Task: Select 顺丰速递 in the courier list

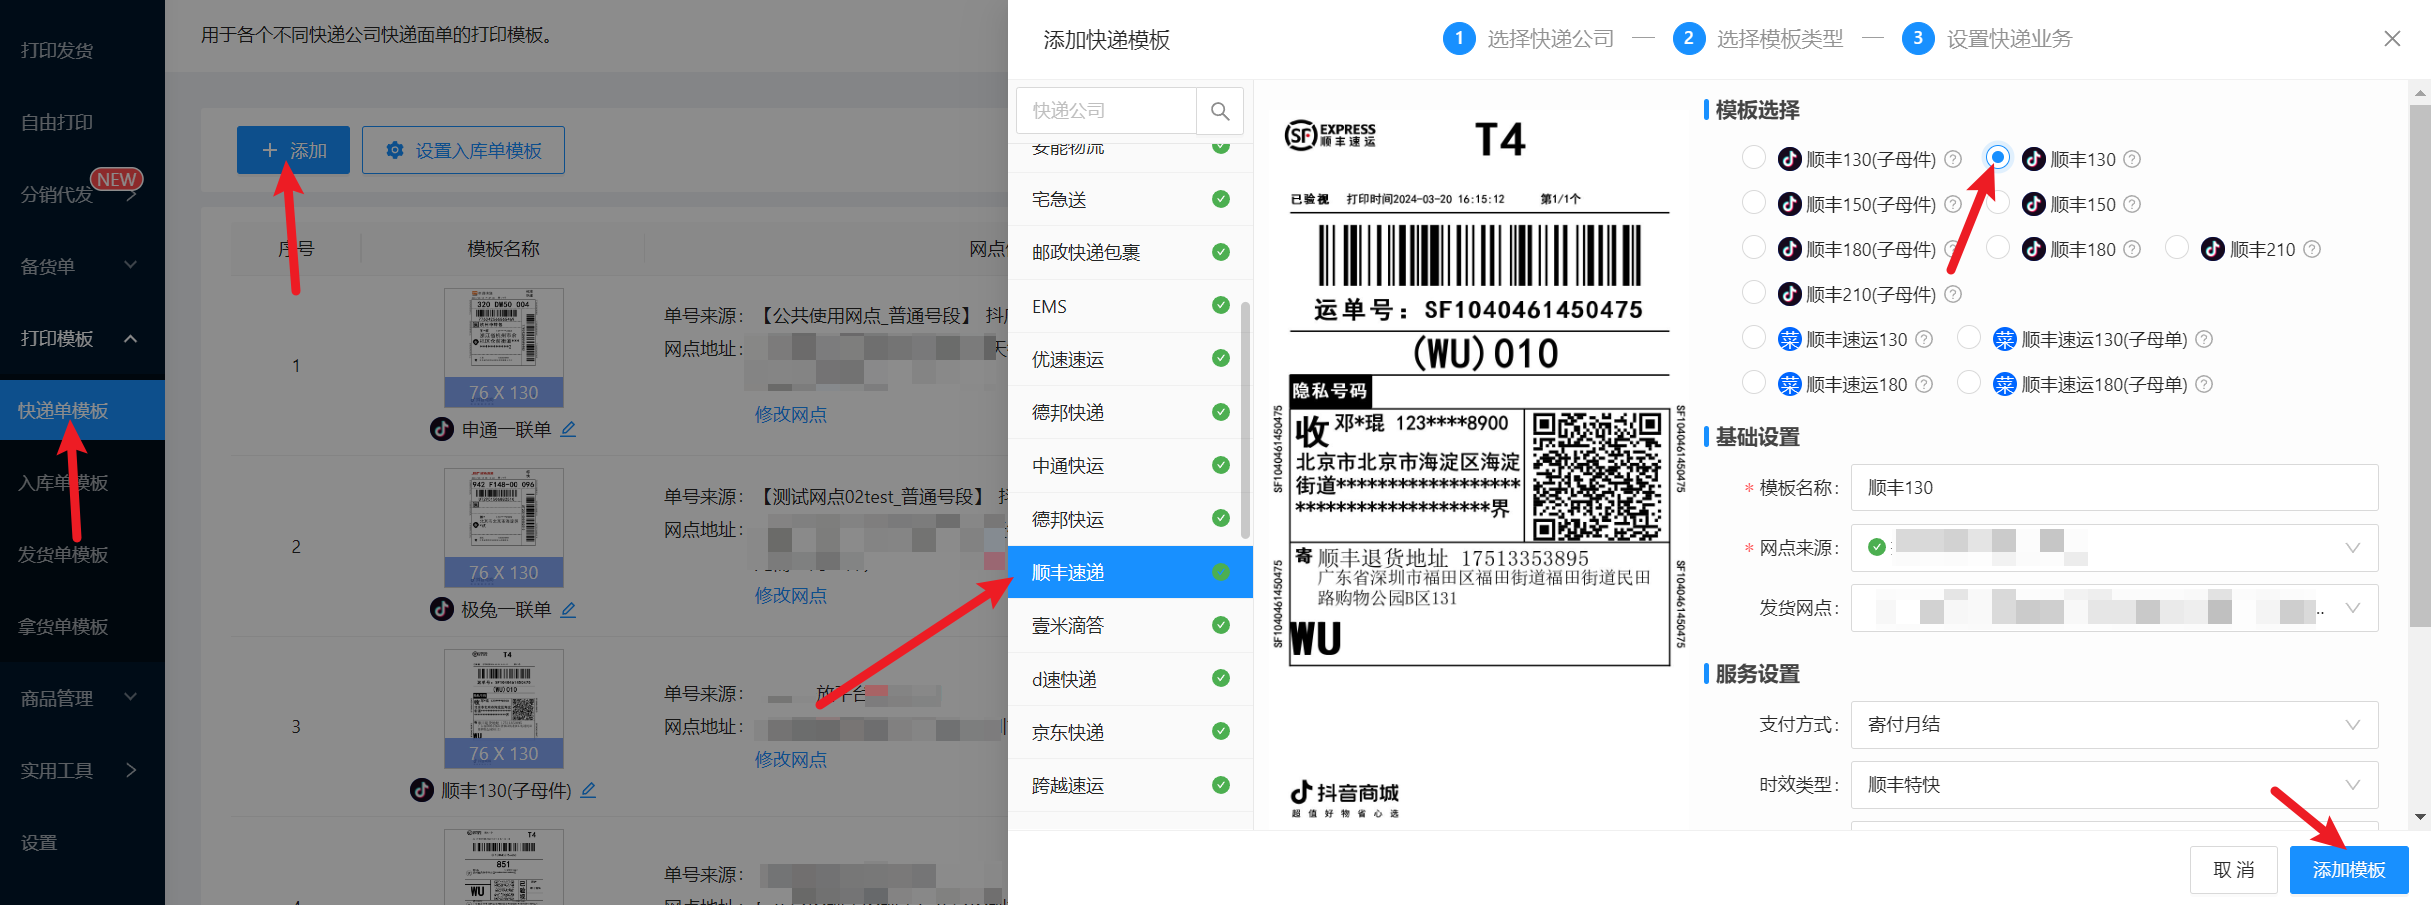Action: click(x=1130, y=572)
